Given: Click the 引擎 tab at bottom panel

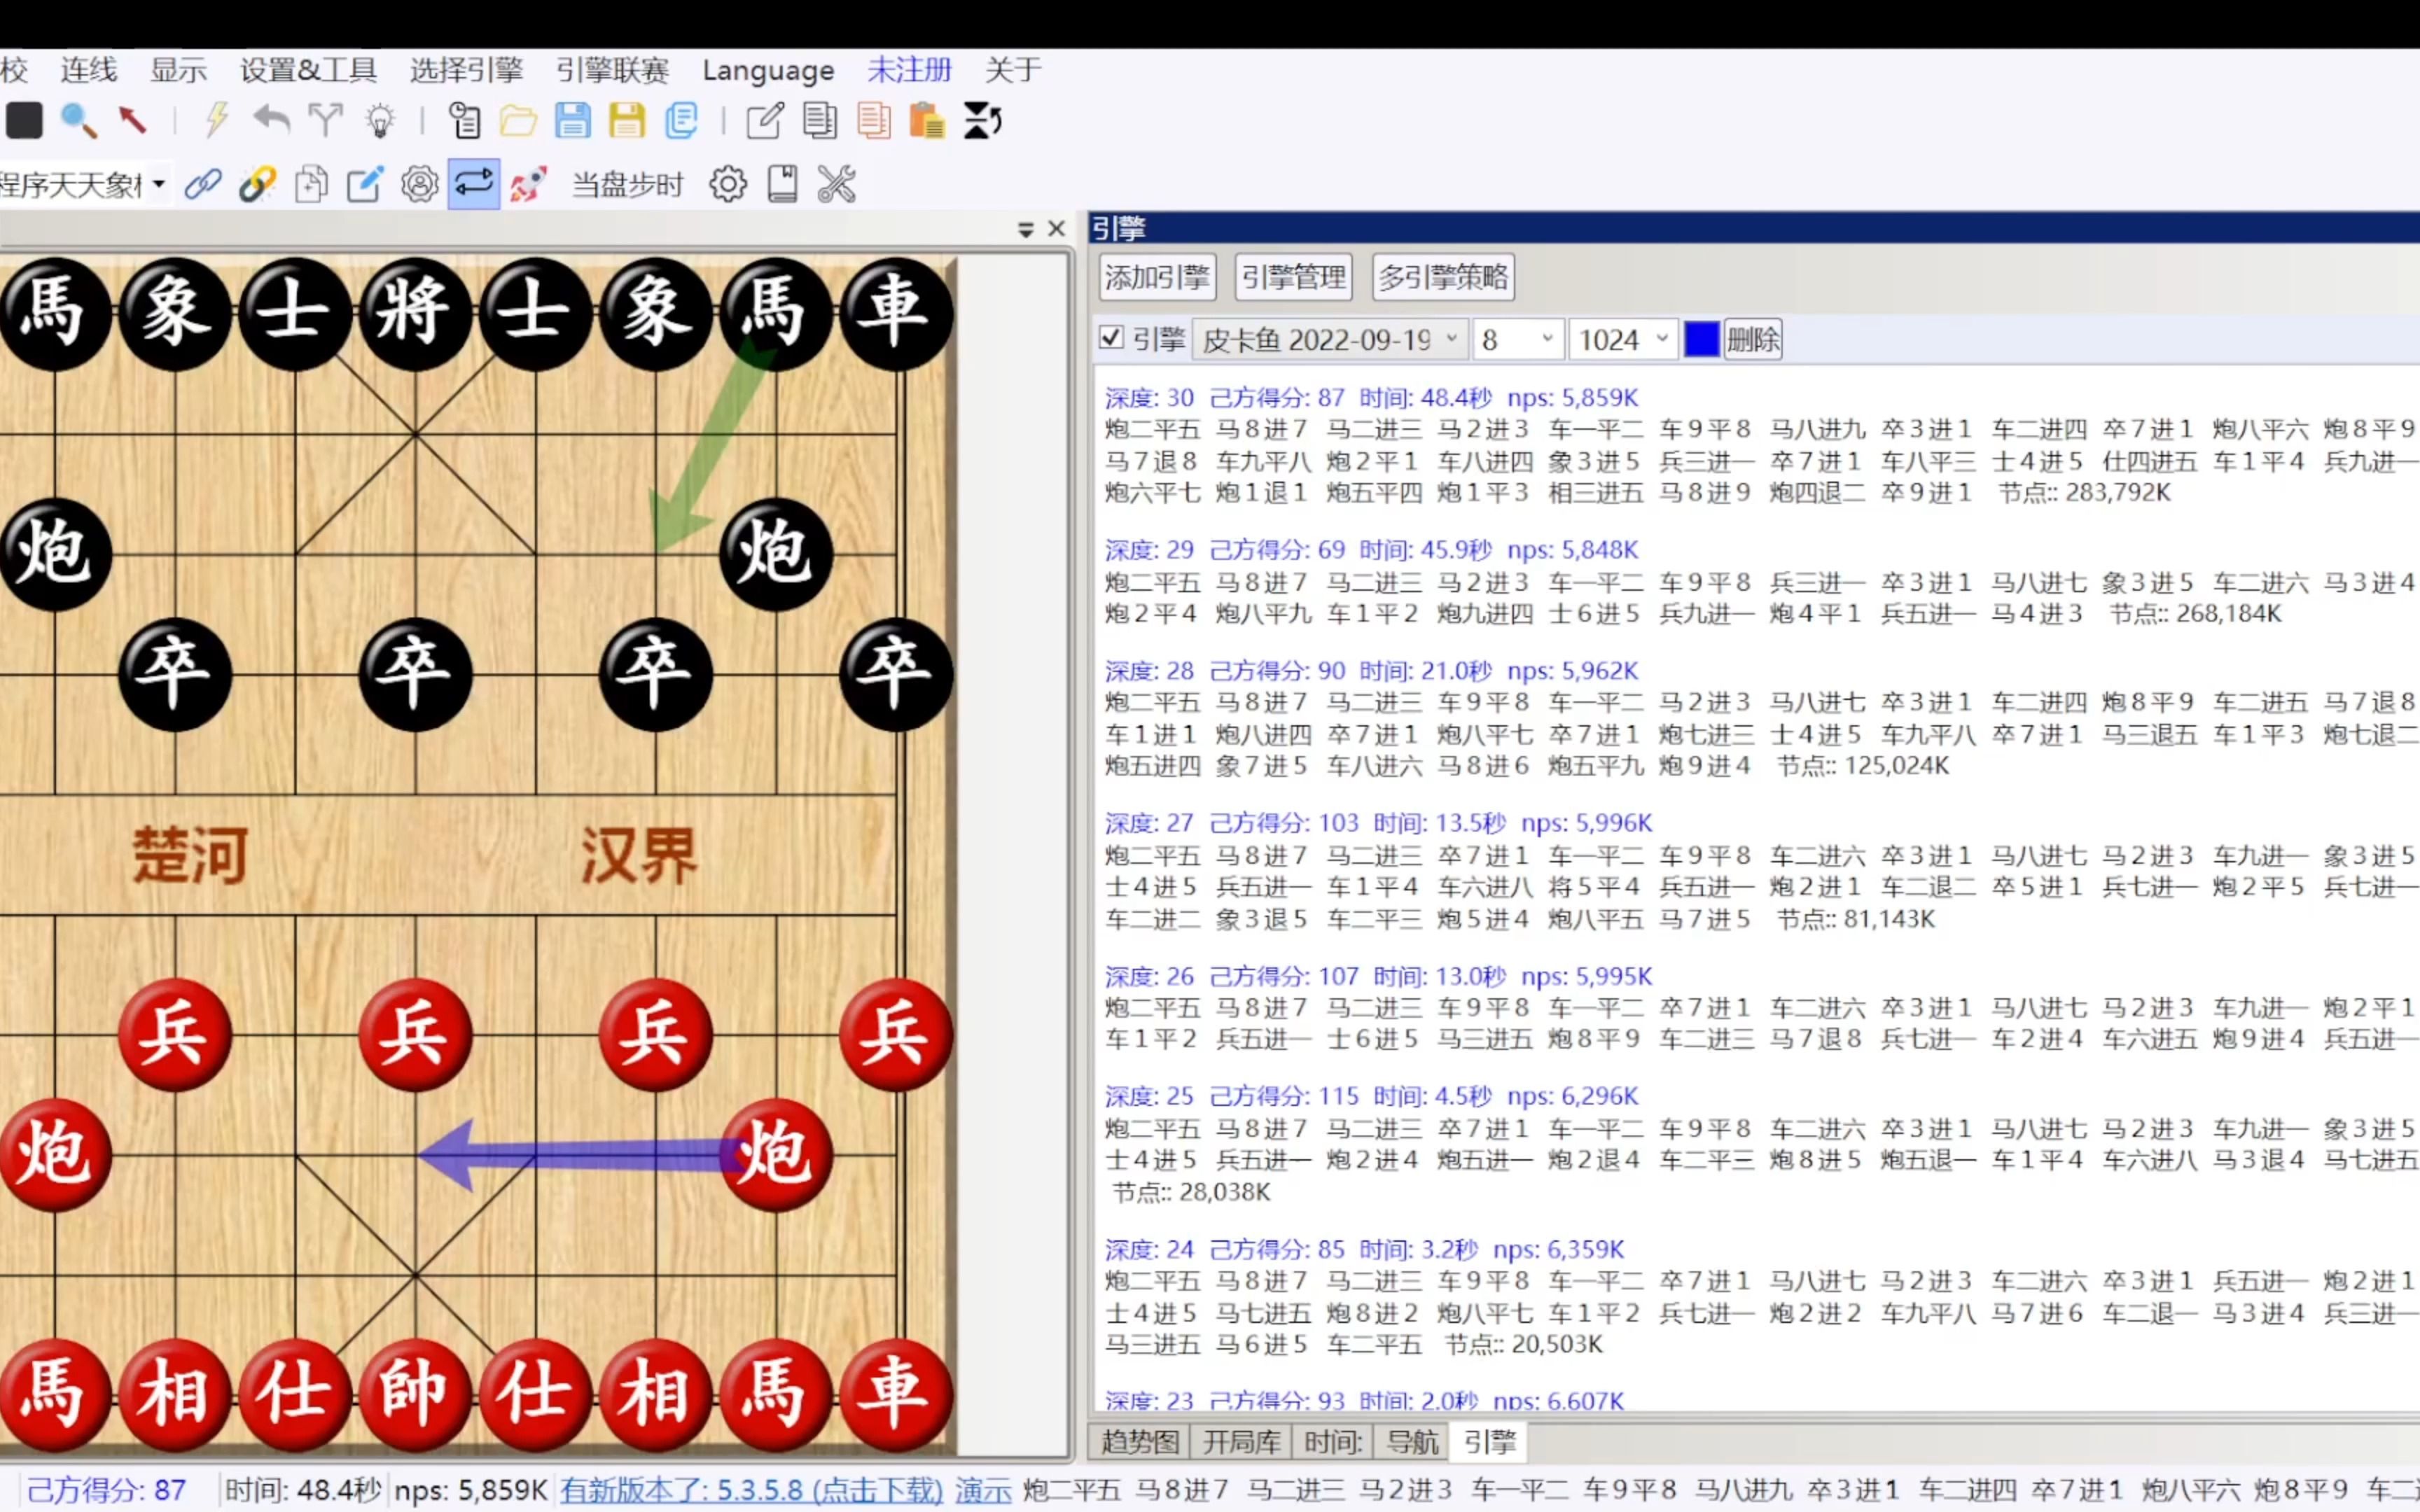Looking at the screenshot, I should (1488, 1442).
